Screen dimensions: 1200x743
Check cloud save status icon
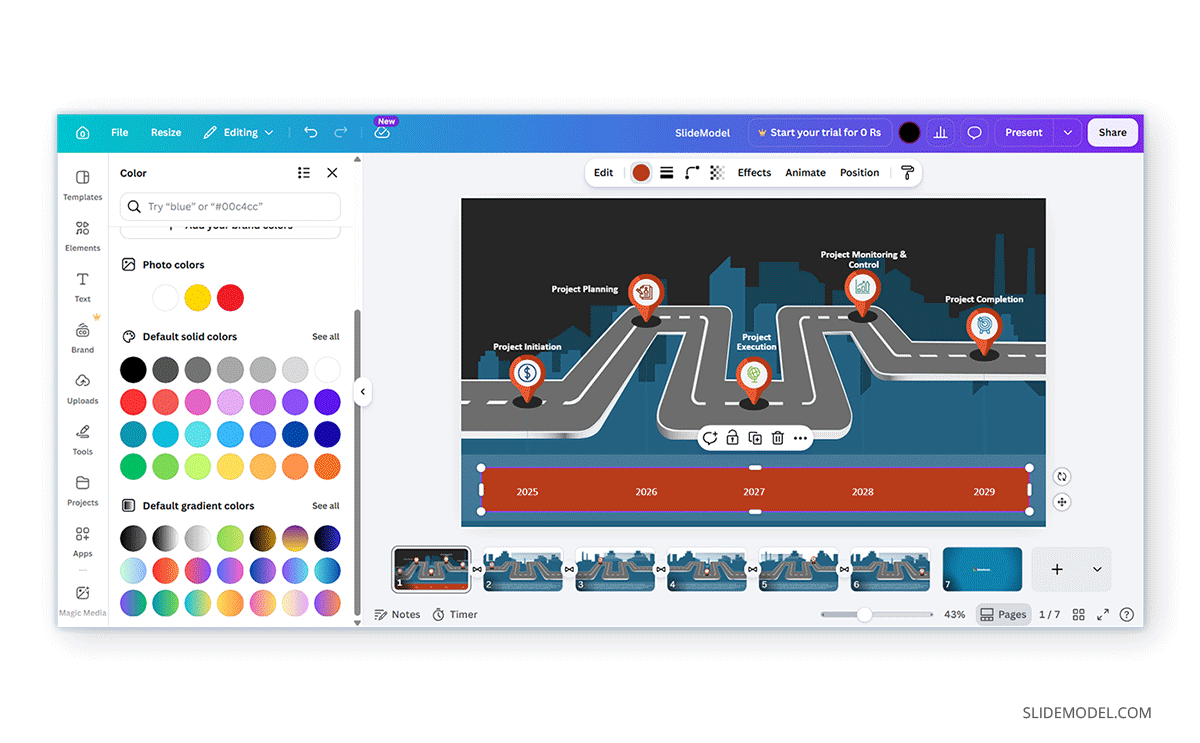[x=382, y=132]
